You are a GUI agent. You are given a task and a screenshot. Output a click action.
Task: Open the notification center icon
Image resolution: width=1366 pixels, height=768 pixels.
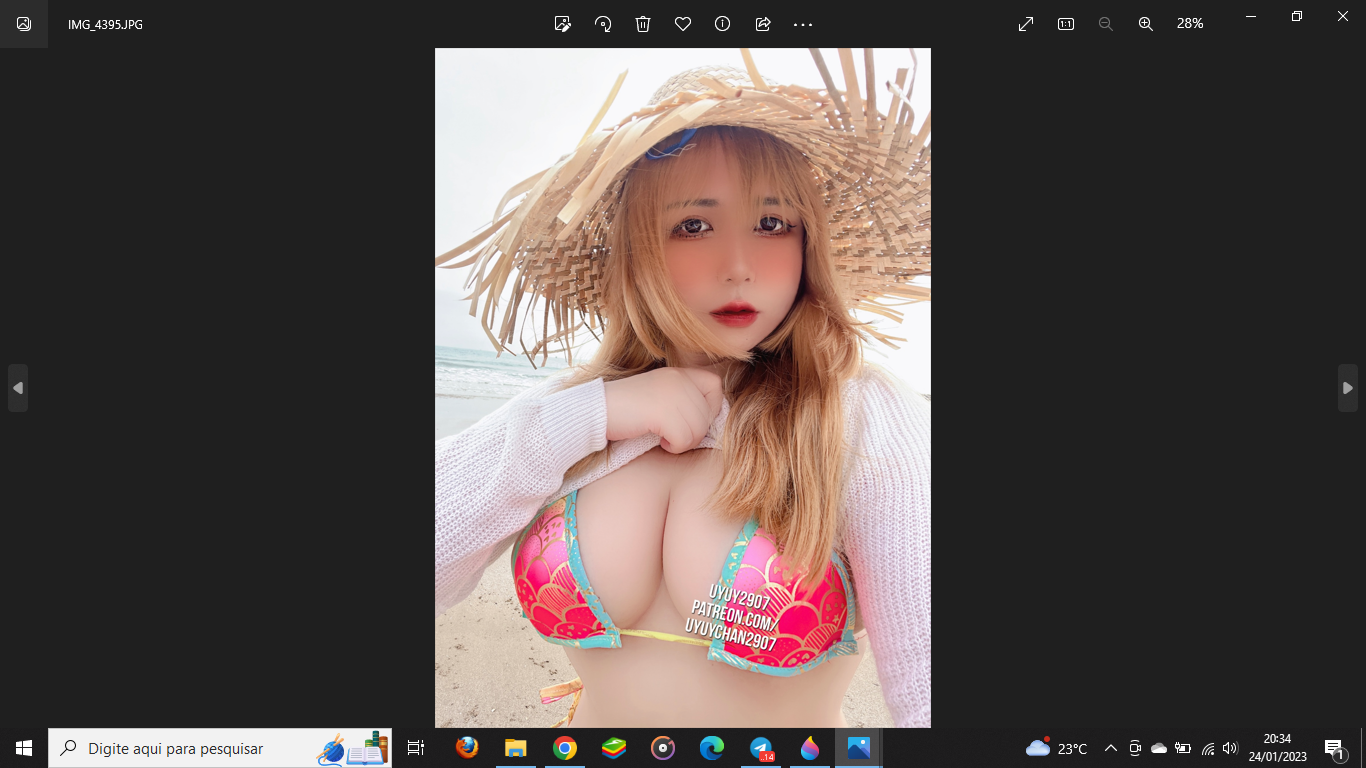[1335, 749]
